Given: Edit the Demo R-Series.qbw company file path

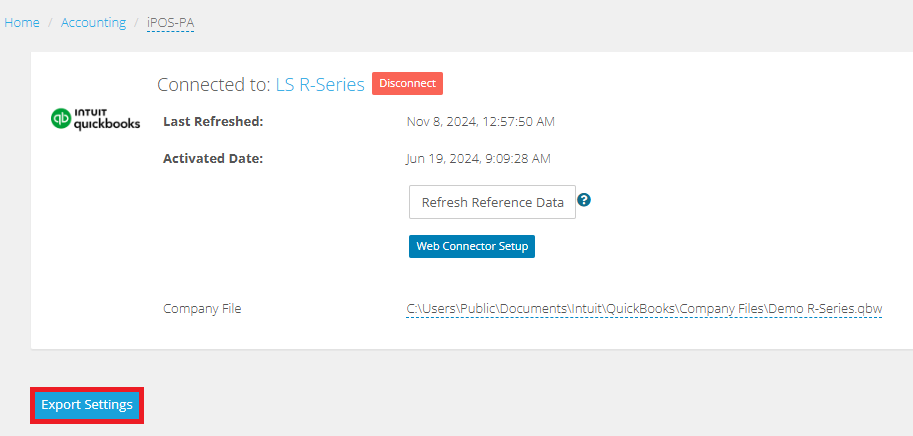Looking at the screenshot, I should point(644,309).
